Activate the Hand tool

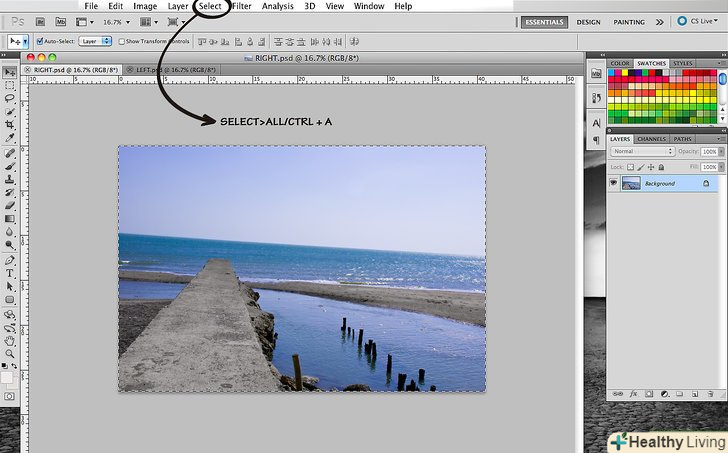pos(10,340)
